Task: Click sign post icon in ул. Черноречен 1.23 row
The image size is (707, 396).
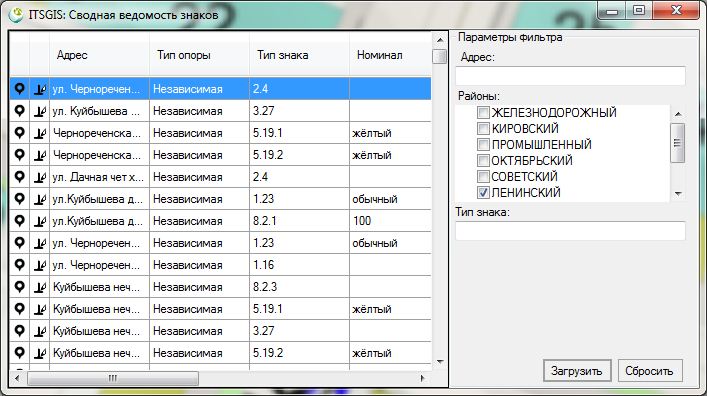Action: [x=40, y=243]
